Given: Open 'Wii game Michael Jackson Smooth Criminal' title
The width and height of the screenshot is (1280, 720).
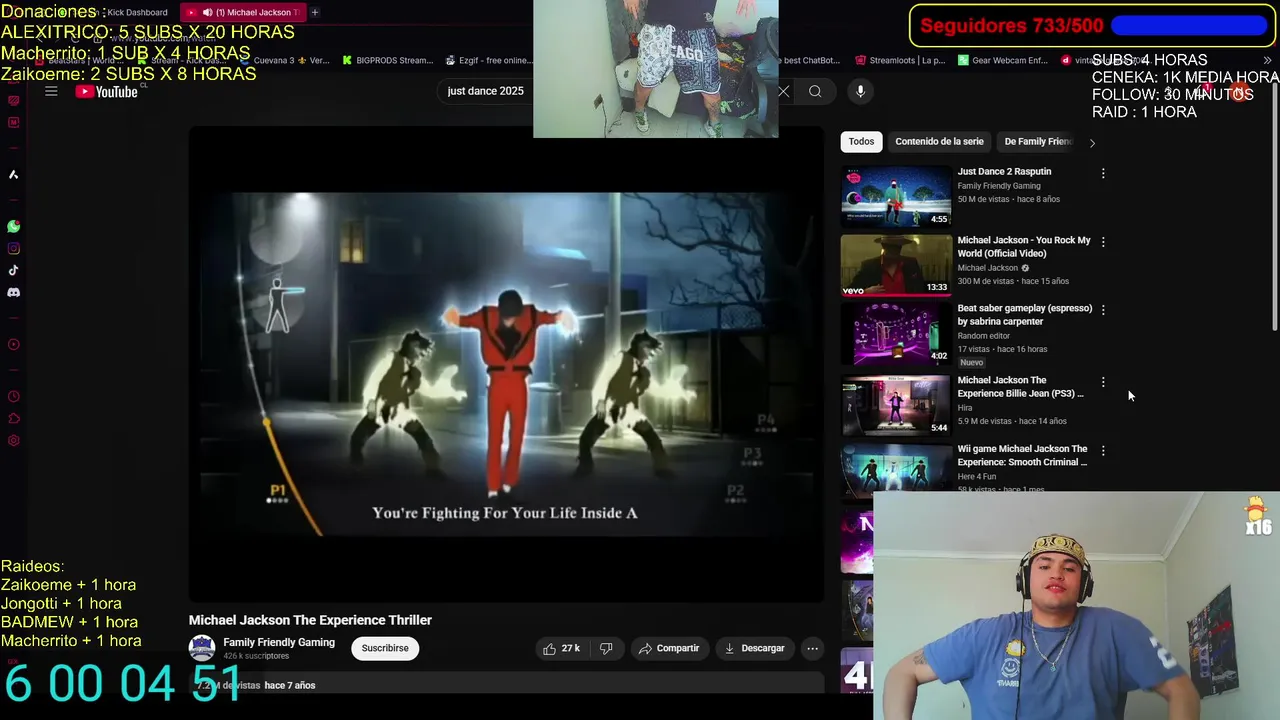Looking at the screenshot, I should (1022, 456).
